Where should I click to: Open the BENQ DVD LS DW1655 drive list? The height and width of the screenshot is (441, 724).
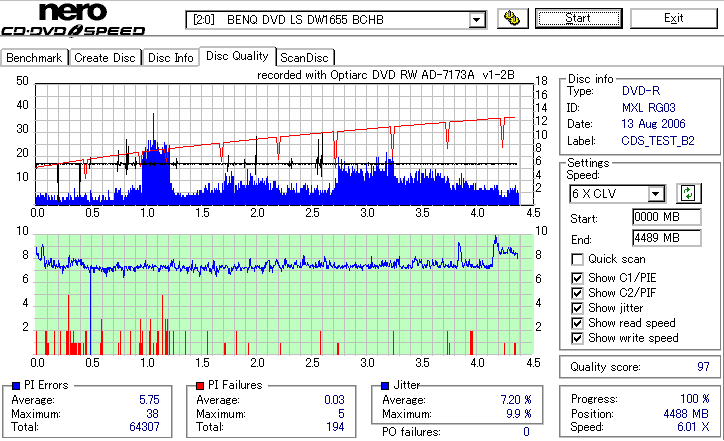pyautogui.click(x=336, y=20)
